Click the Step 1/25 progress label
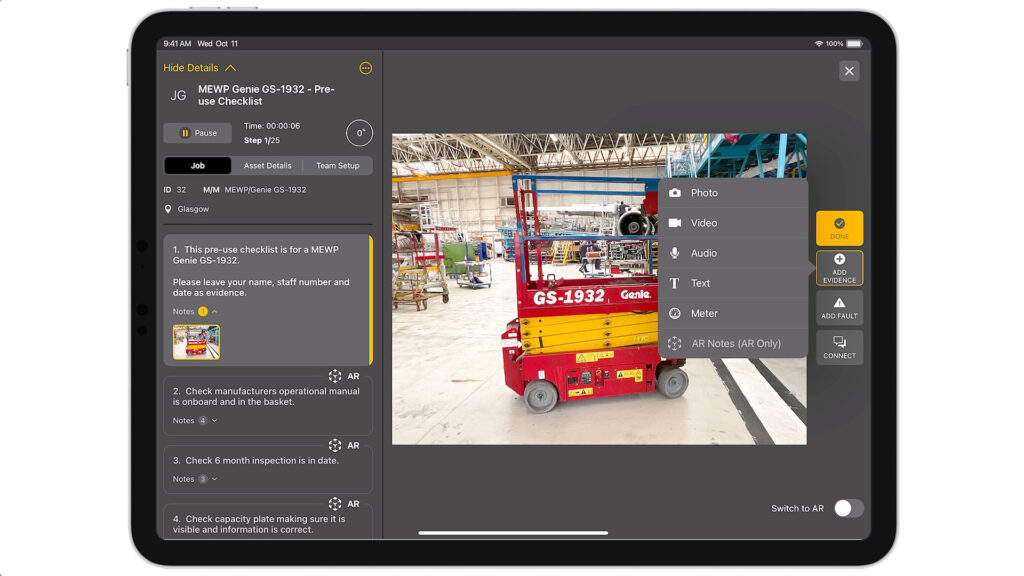Viewport: 1024px width, 576px height. coord(262,140)
